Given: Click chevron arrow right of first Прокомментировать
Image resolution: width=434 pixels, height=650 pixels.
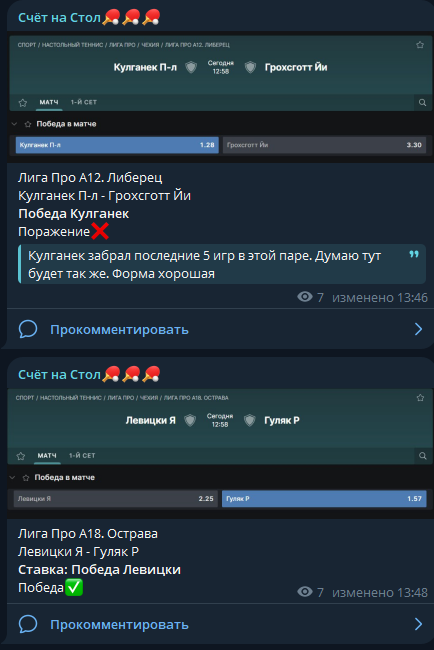Looking at the screenshot, I should coord(419,329).
